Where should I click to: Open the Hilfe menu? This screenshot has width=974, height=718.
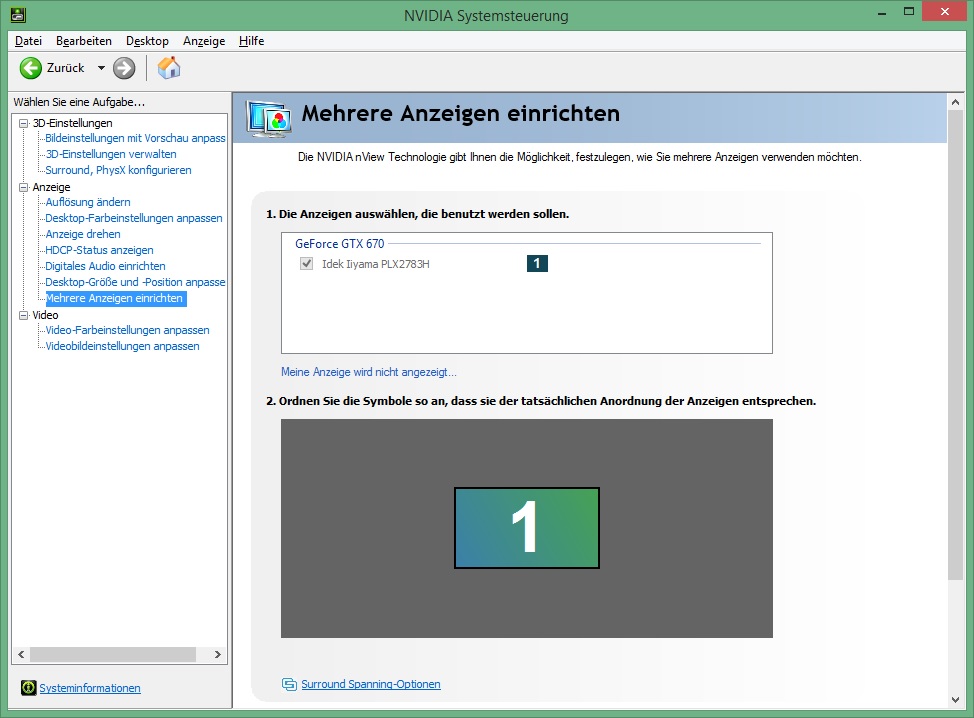(x=252, y=41)
